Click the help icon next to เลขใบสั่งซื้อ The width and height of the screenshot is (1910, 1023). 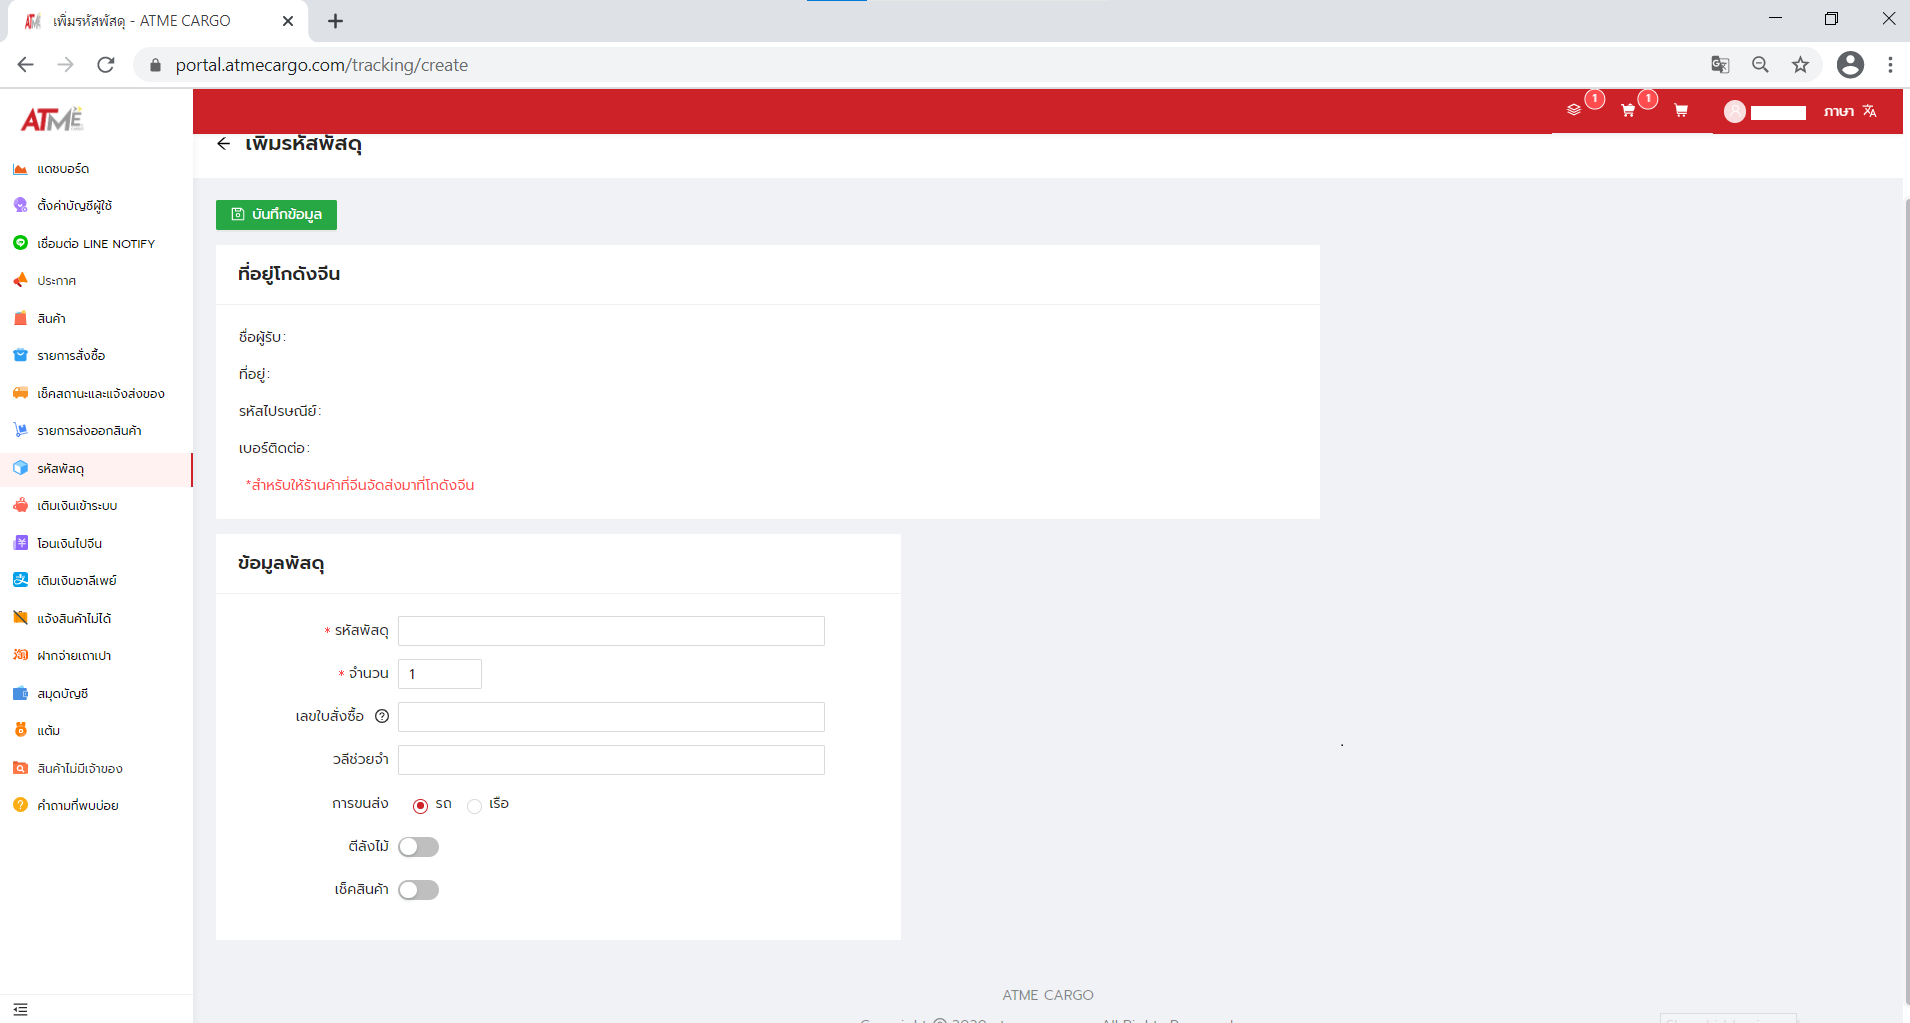[x=382, y=716]
